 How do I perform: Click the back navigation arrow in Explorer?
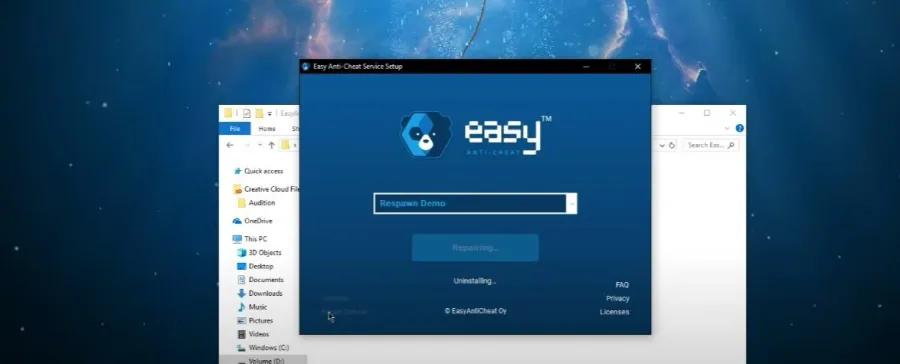point(230,145)
